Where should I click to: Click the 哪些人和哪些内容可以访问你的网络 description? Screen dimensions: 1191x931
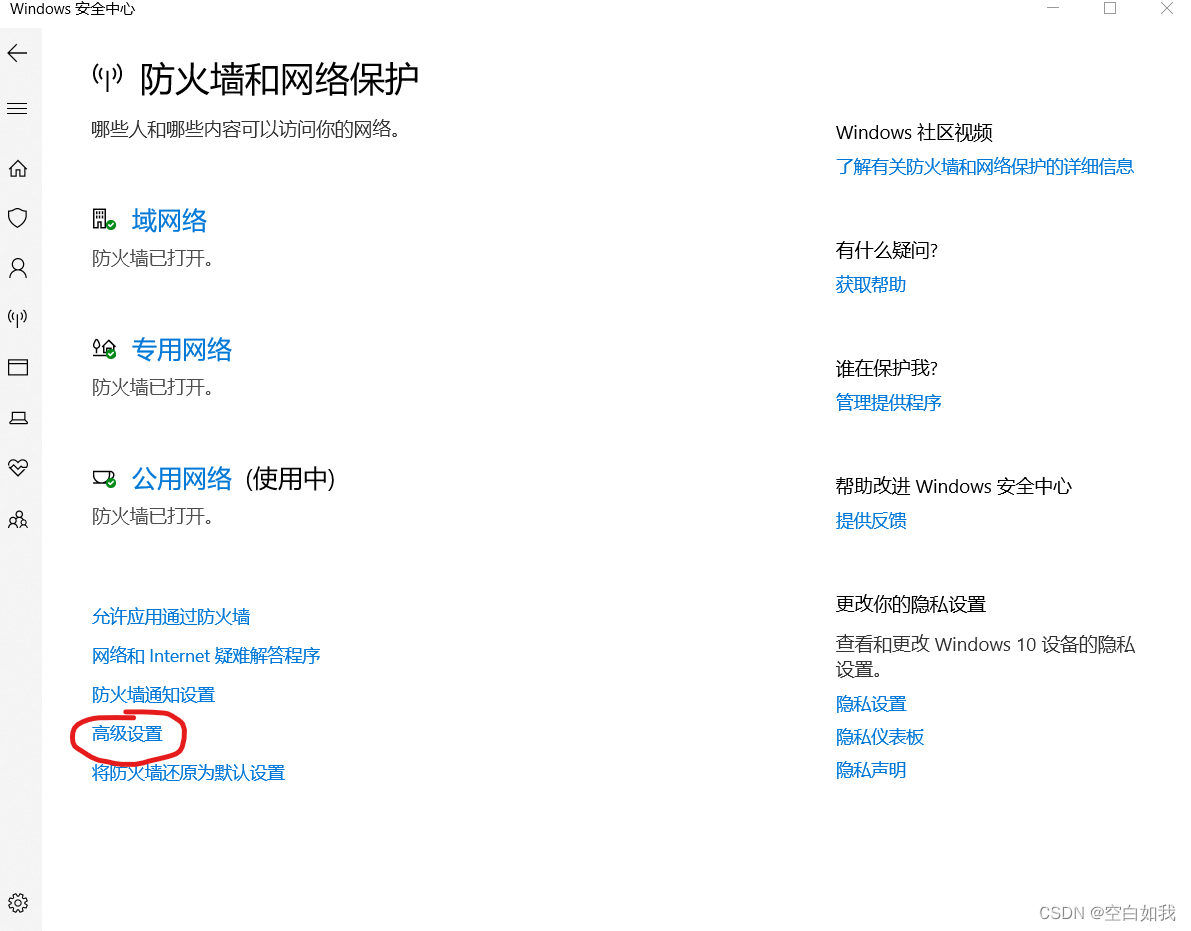[x=245, y=129]
